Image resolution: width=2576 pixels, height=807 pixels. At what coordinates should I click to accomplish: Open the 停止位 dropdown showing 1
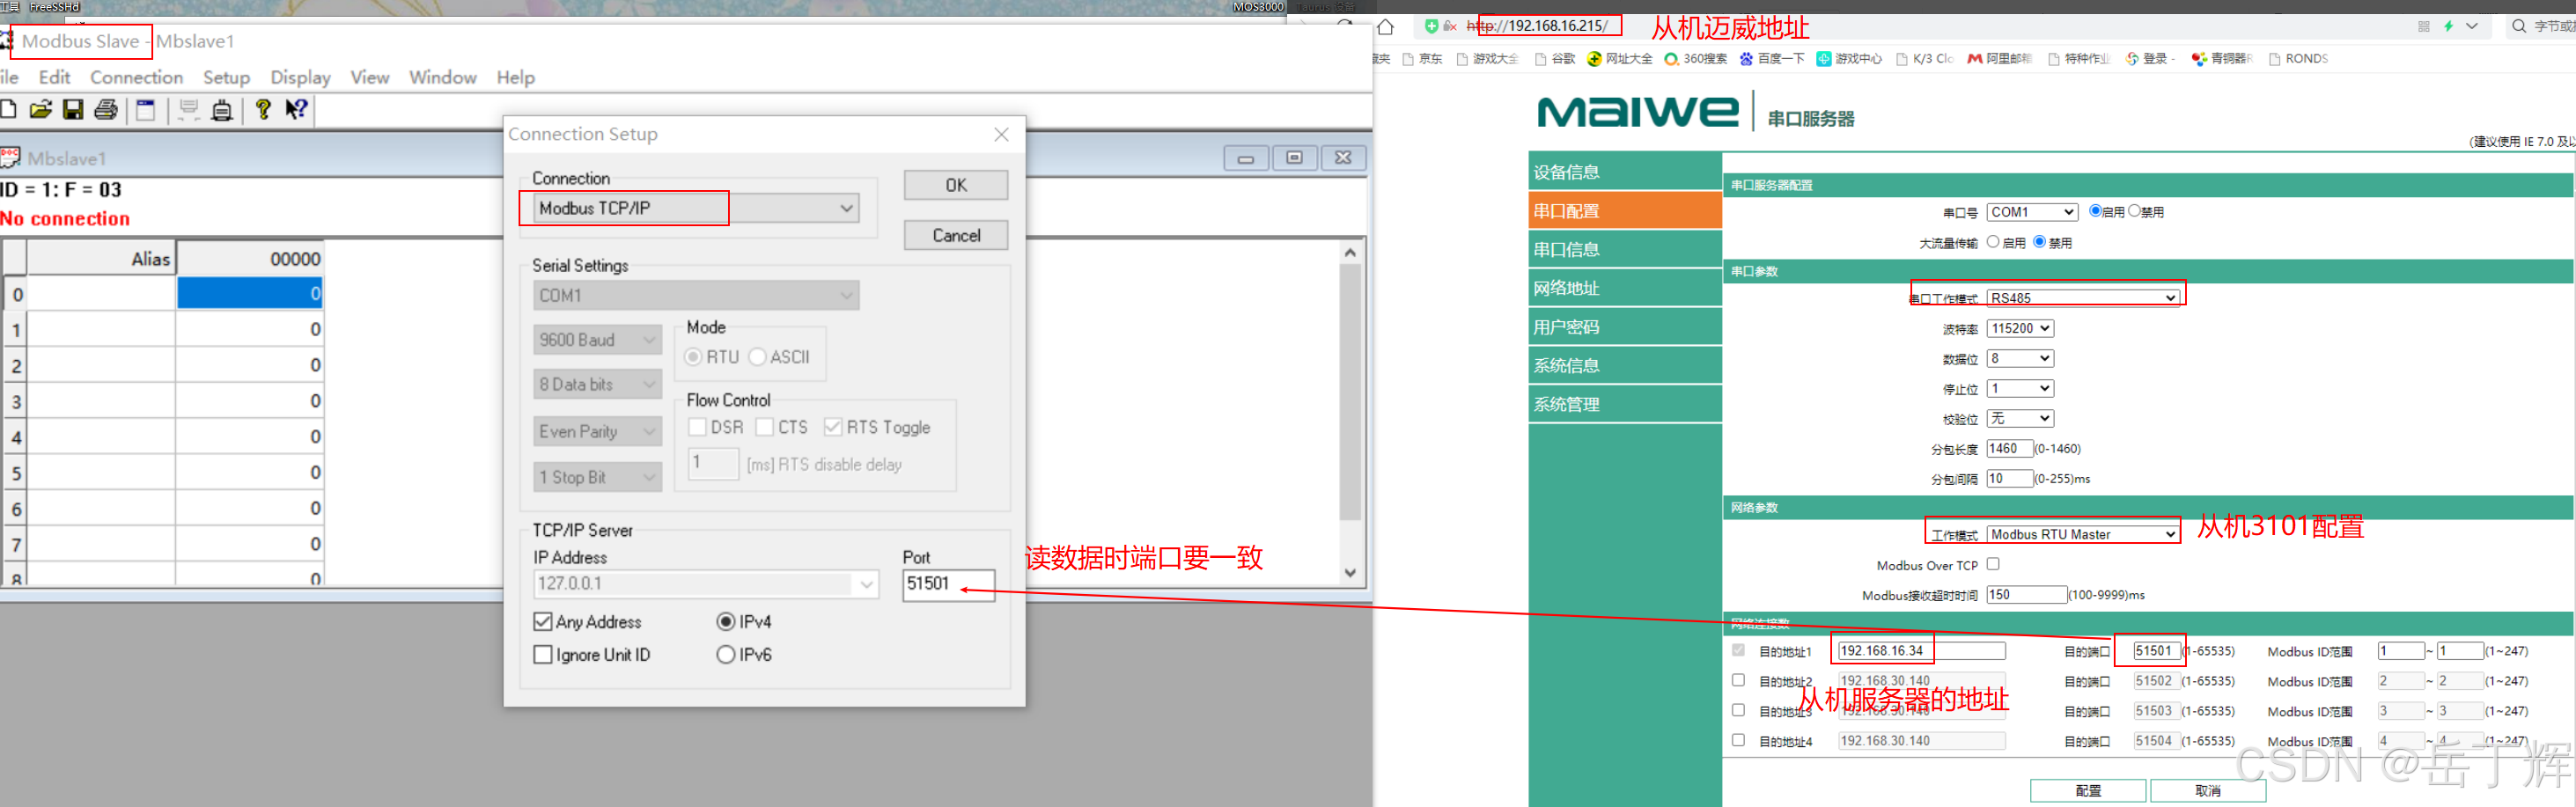pyautogui.click(x=2020, y=388)
